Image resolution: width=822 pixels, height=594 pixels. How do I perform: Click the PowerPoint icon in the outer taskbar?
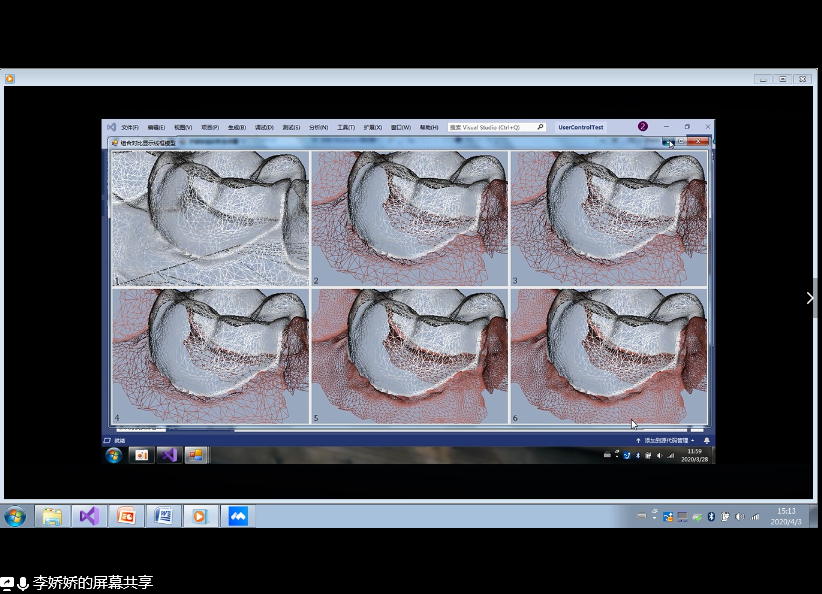(x=126, y=516)
